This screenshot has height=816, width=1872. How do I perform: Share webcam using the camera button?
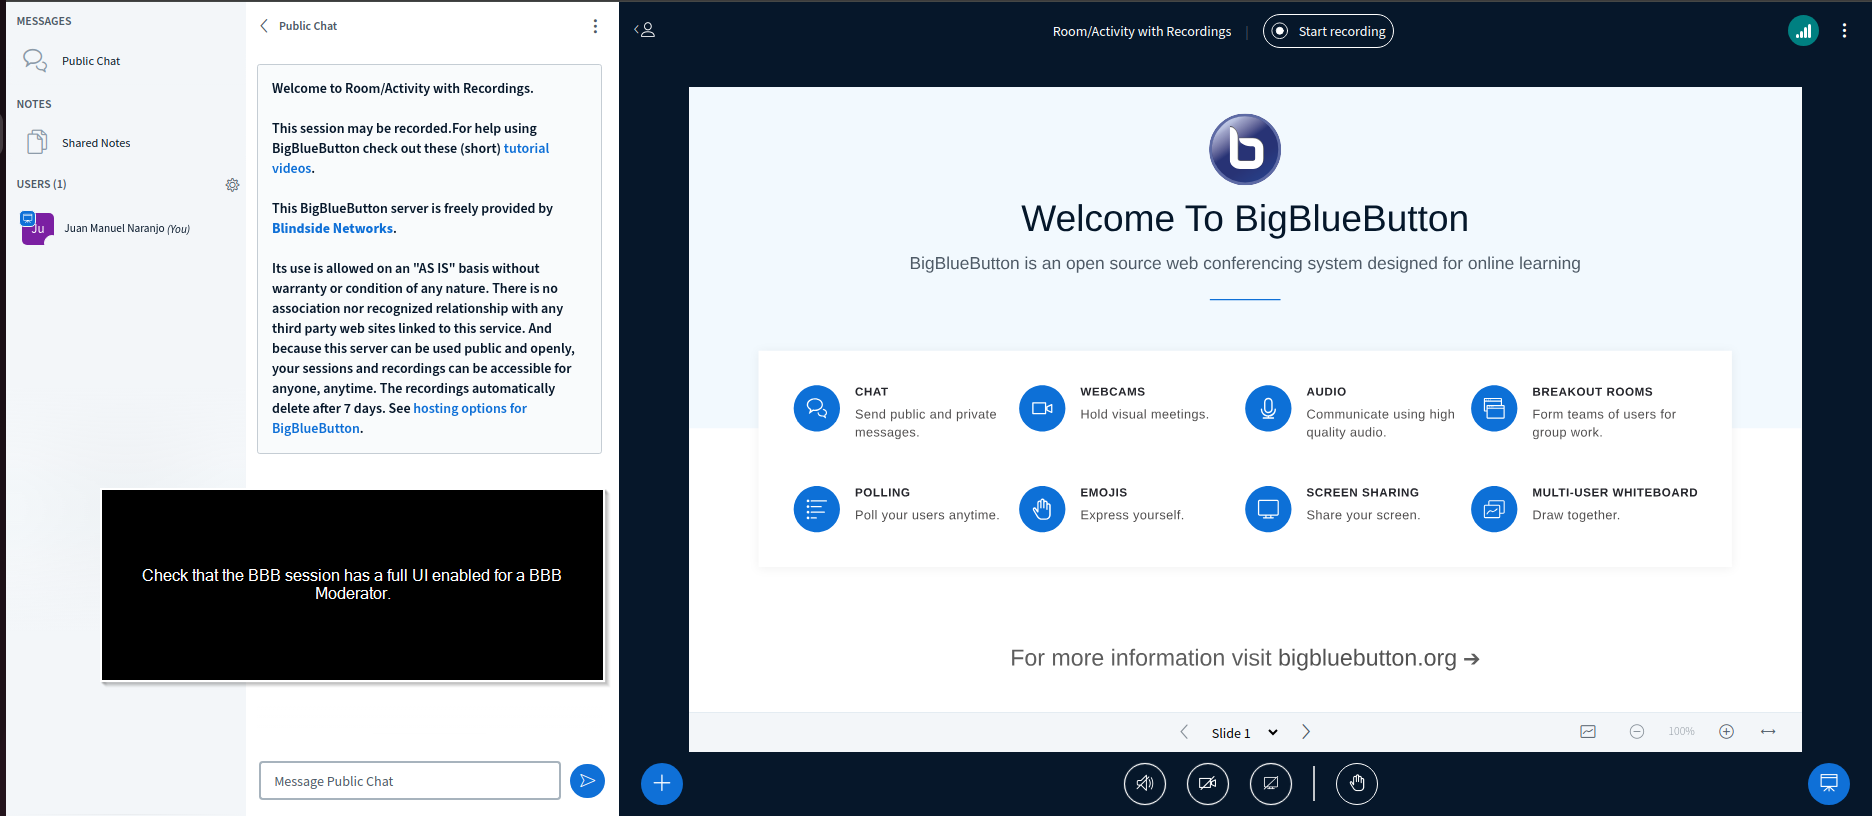1208,784
